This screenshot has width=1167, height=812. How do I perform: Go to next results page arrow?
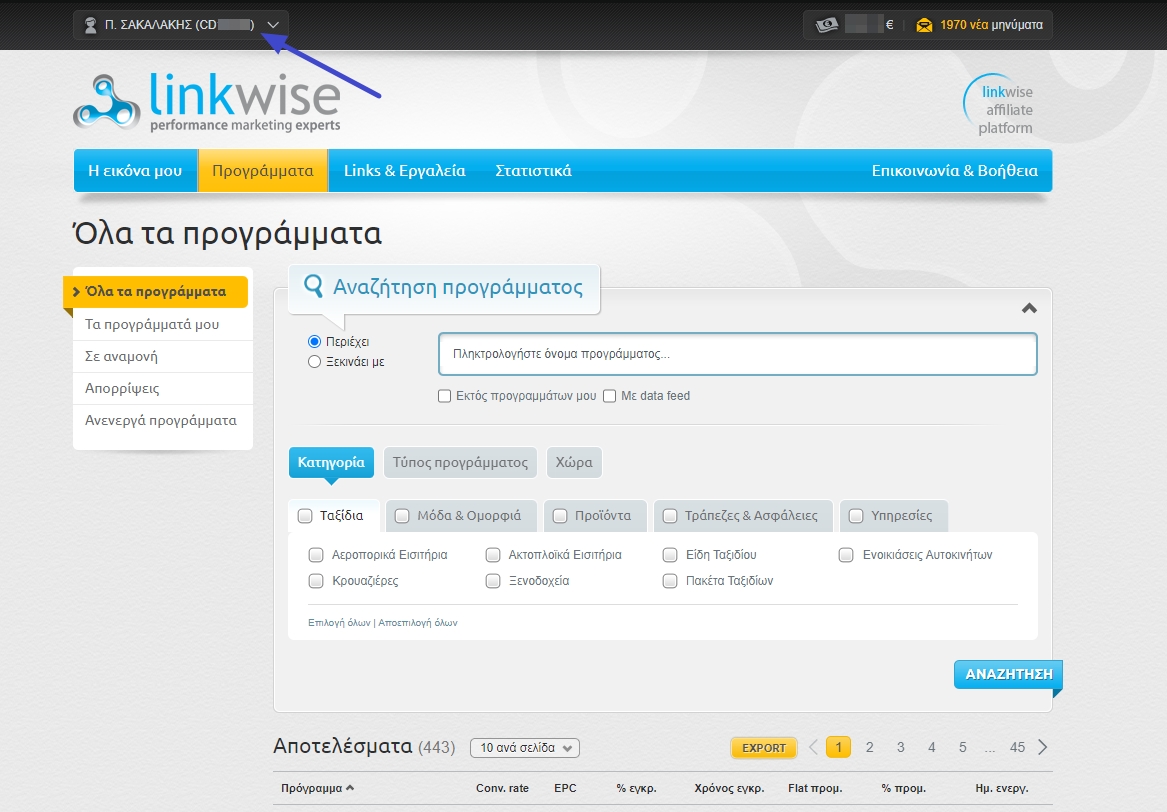coord(1043,747)
